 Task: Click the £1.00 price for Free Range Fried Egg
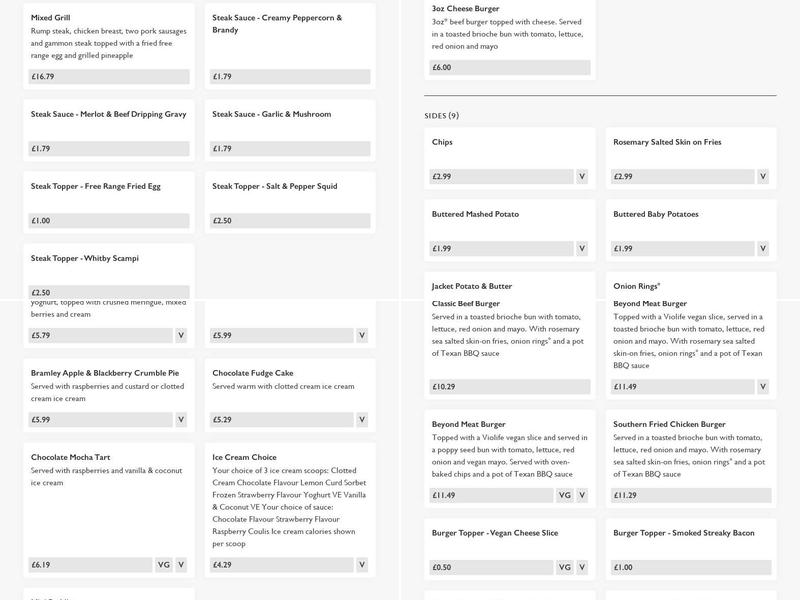109,220
